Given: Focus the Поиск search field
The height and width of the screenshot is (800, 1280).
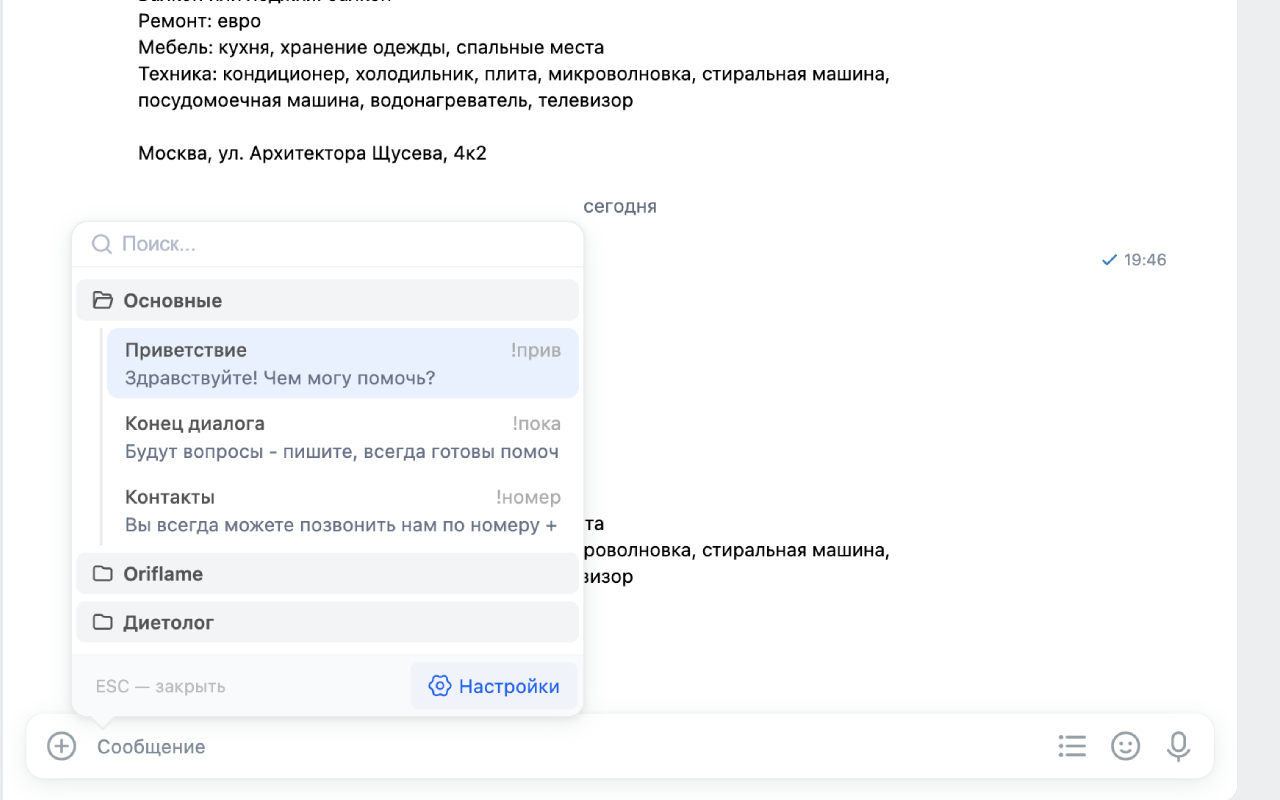Looking at the screenshot, I should point(328,244).
